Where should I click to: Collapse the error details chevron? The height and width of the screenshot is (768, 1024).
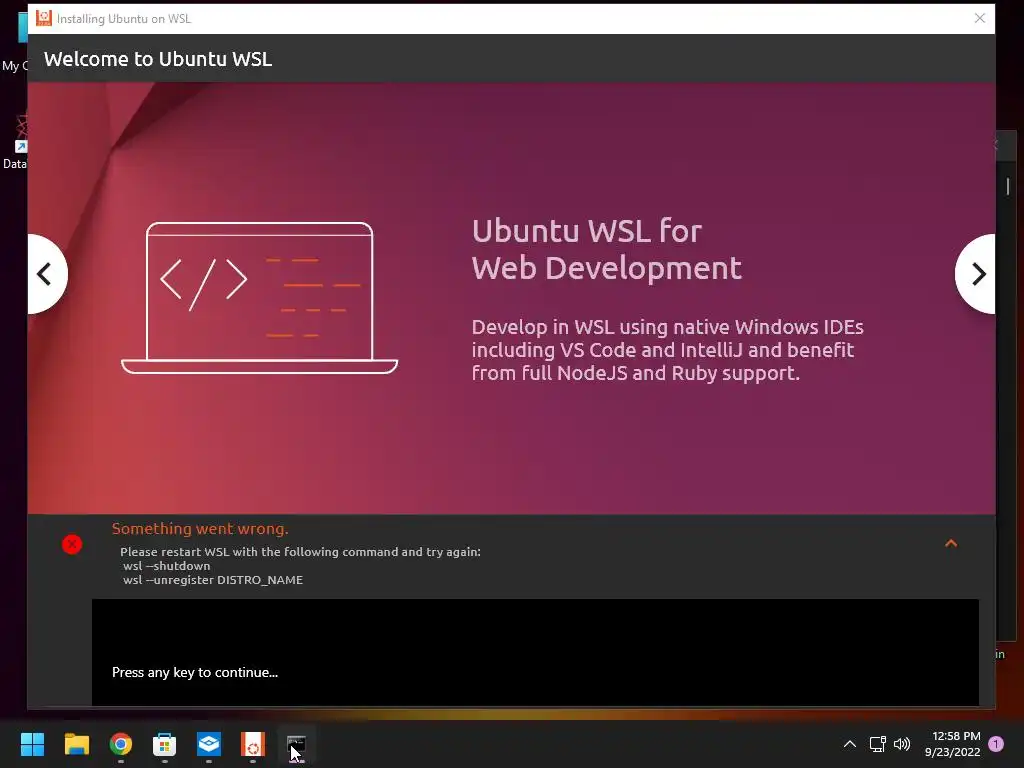951,543
